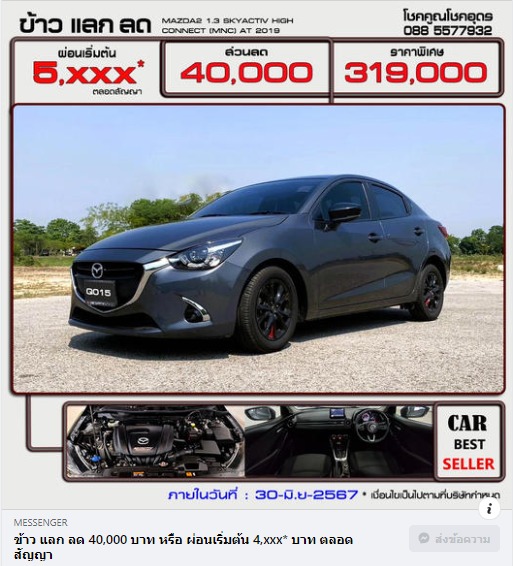
Task: Click the 40,000 discount box
Action: [246, 68]
